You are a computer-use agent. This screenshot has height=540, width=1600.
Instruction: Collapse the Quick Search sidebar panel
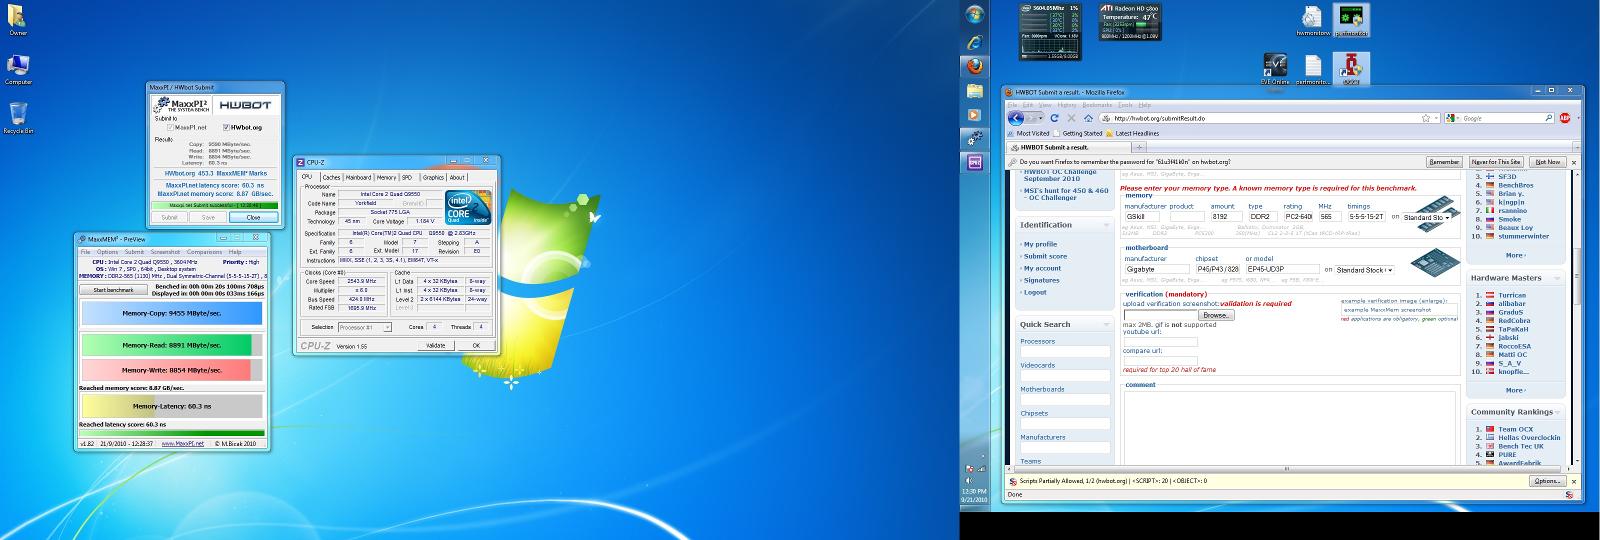click(1106, 324)
